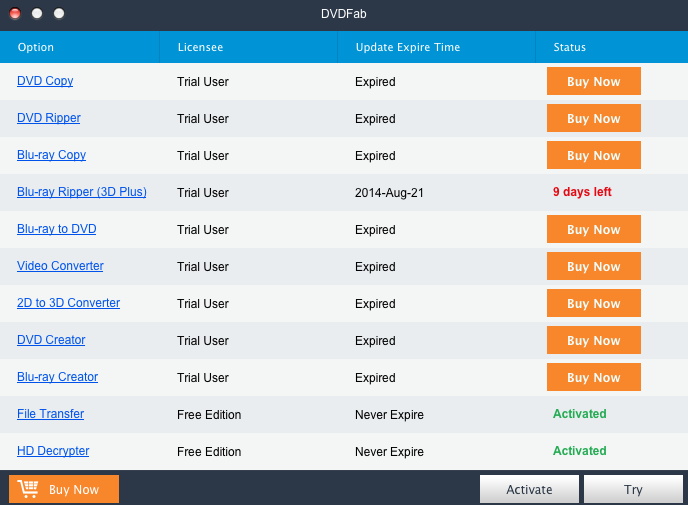Click Trial User in DVD Copy row
The height and width of the screenshot is (505, 688).
[203, 82]
